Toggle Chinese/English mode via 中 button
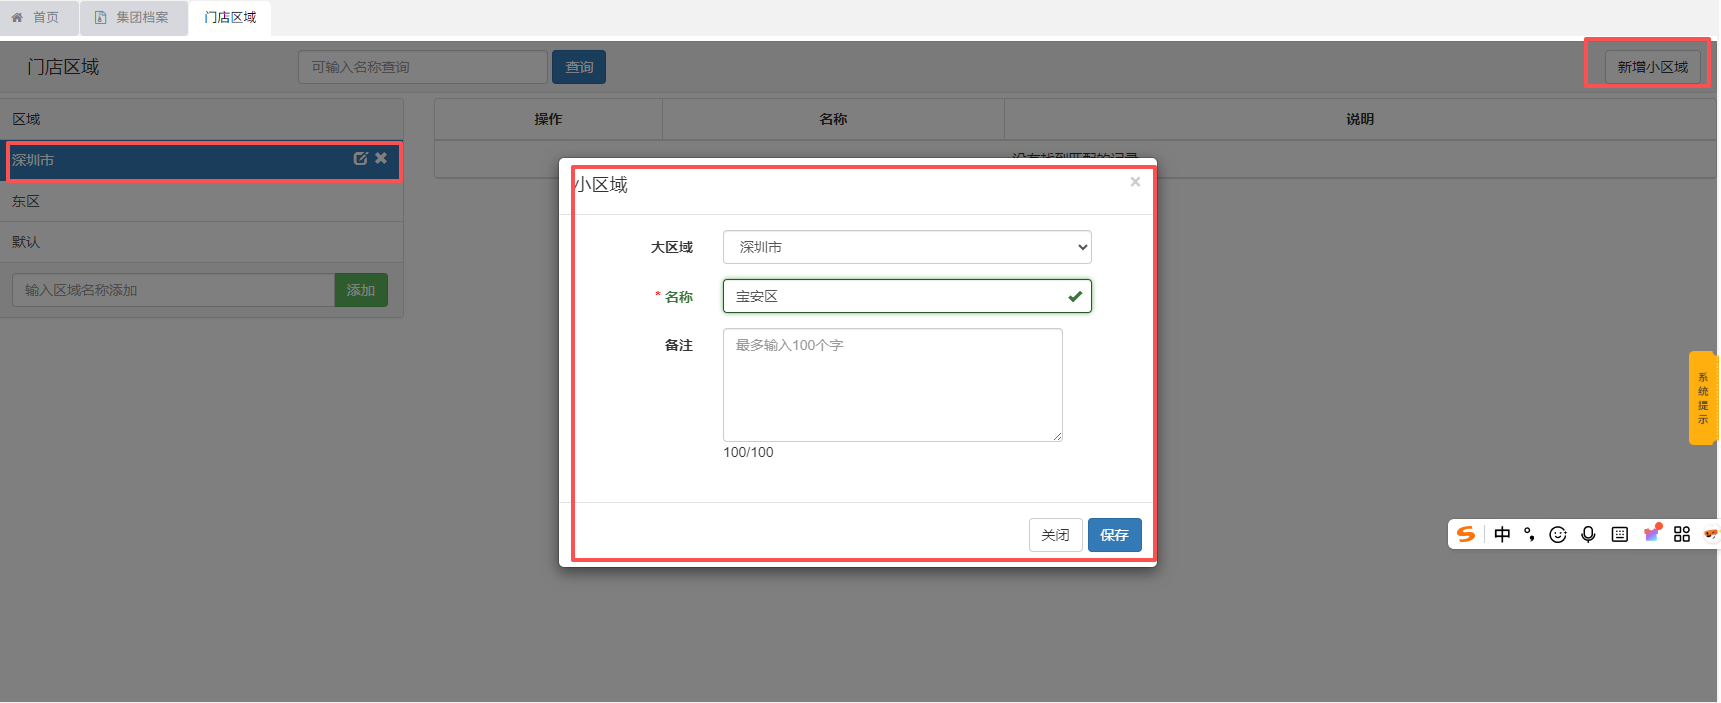 pyautogui.click(x=1502, y=534)
